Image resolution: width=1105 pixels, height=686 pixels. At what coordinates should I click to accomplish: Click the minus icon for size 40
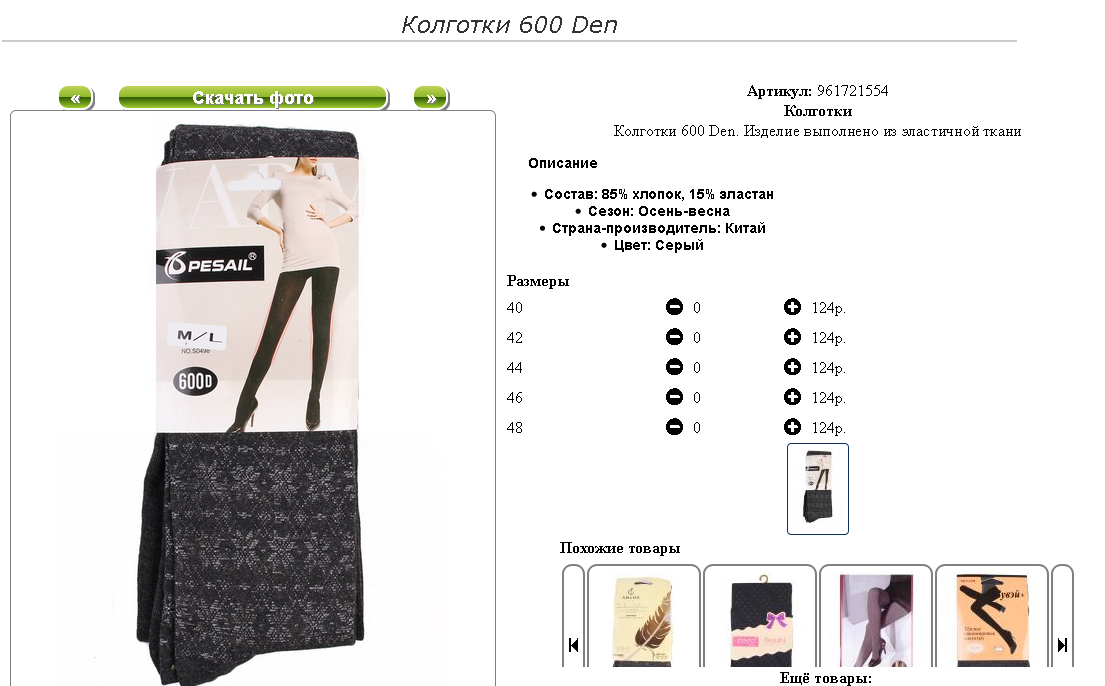coord(674,307)
